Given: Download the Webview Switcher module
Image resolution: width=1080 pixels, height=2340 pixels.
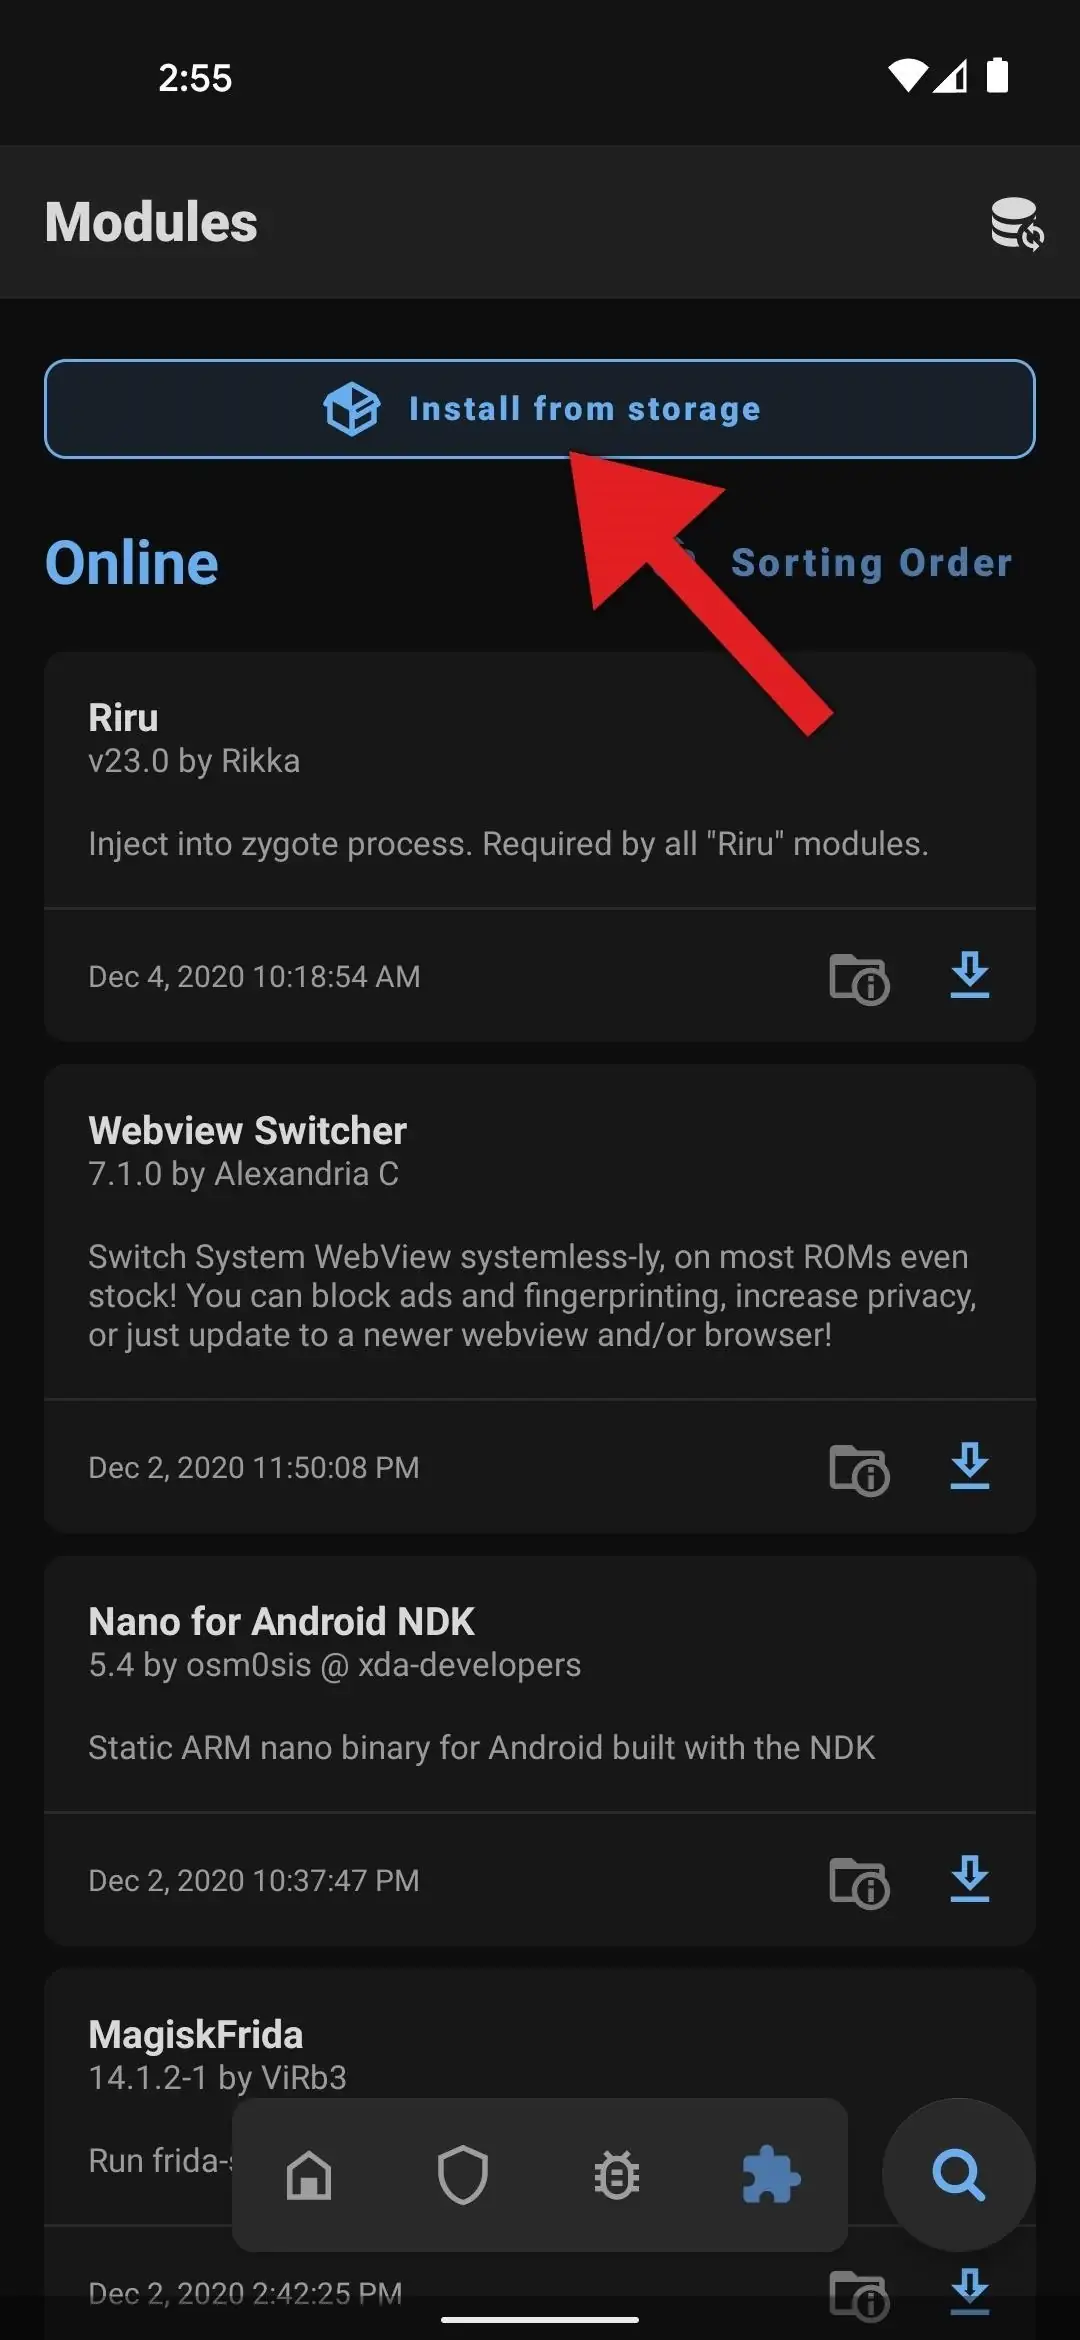Looking at the screenshot, I should pyautogui.click(x=970, y=1467).
